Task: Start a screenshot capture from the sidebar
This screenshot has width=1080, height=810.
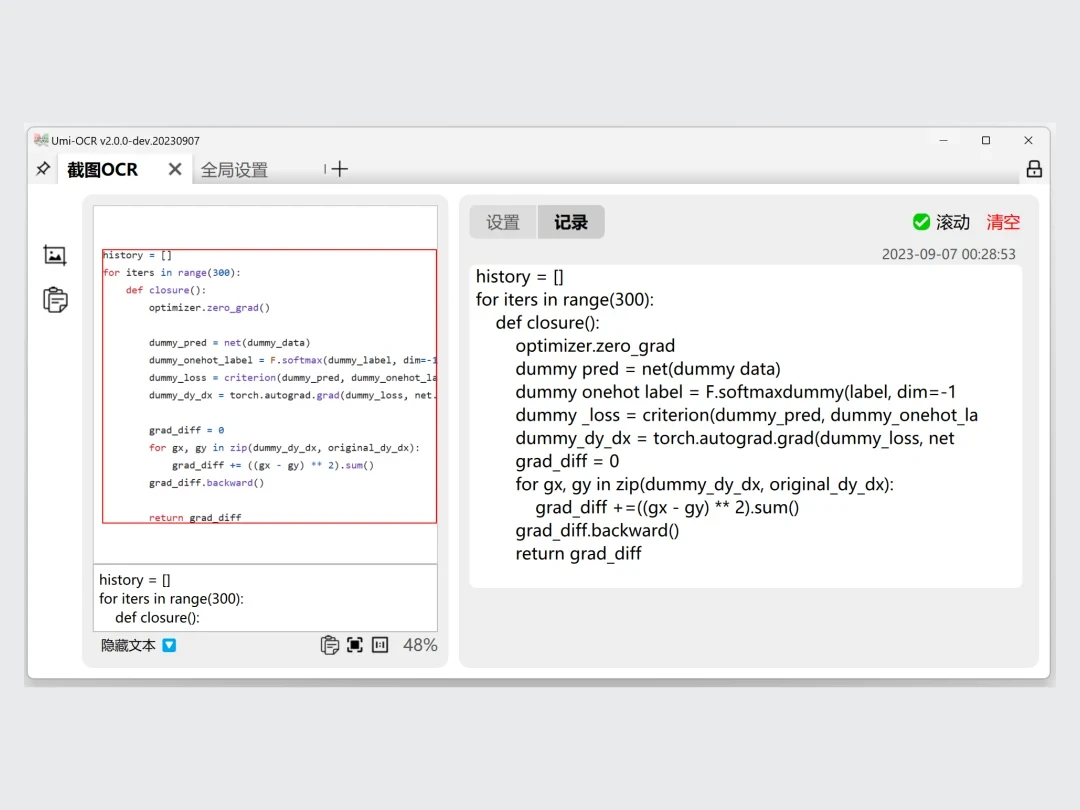Action: click(55, 256)
